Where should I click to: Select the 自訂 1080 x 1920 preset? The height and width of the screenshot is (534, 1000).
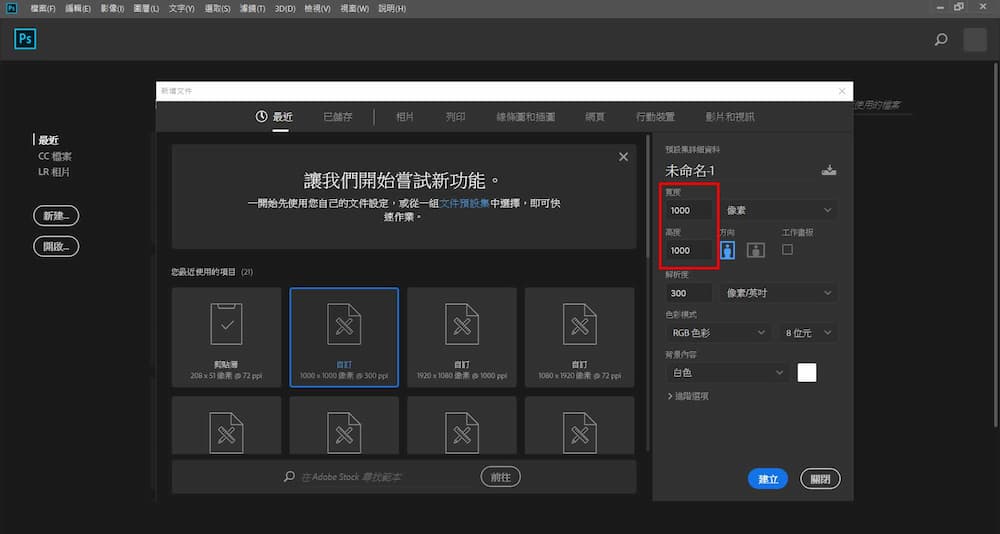pos(580,337)
